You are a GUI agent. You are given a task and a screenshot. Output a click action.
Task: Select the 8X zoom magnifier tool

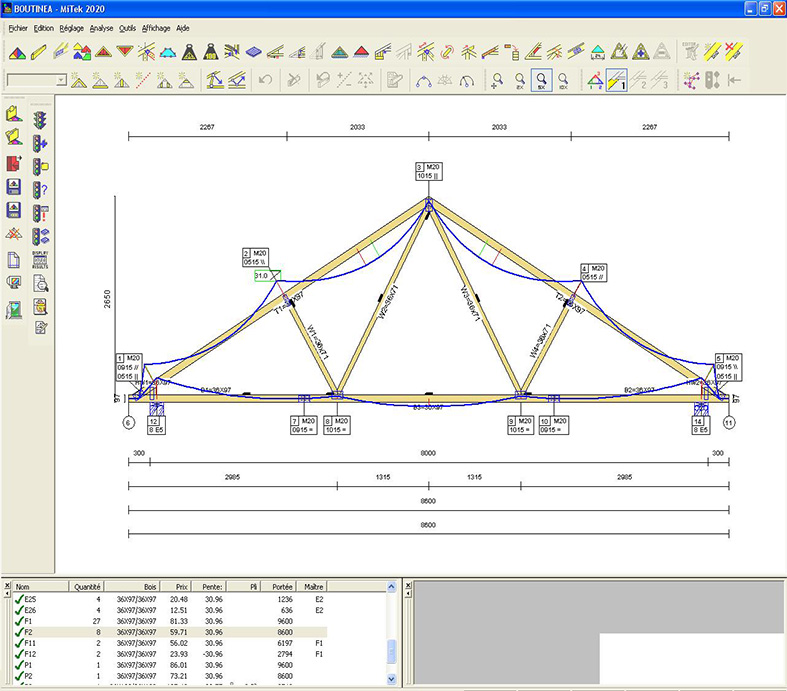[541, 80]
